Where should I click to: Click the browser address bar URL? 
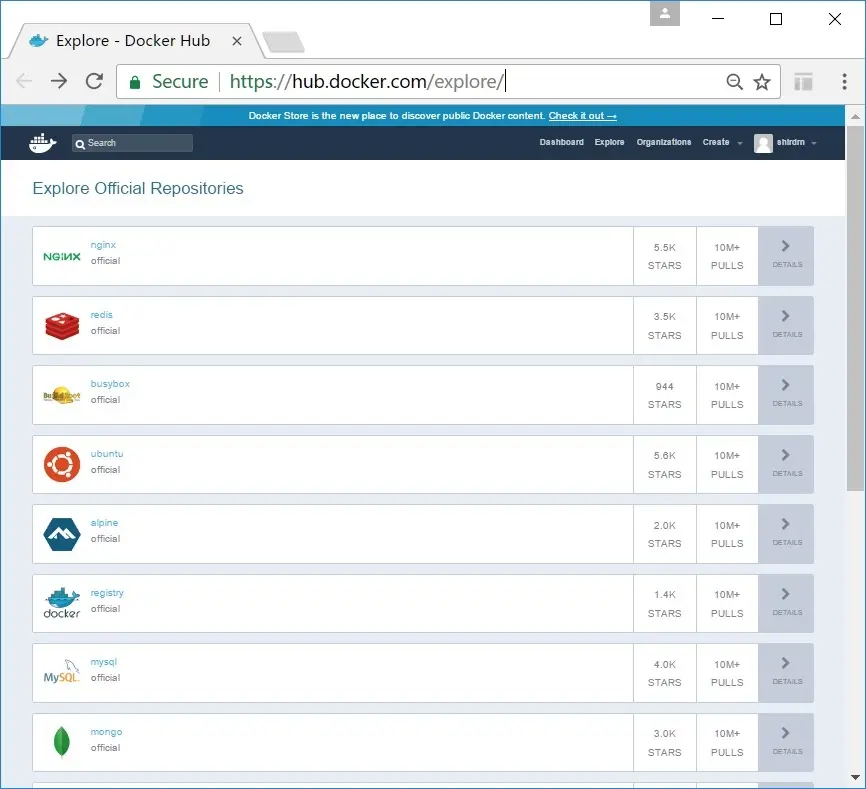click(367, 82)
